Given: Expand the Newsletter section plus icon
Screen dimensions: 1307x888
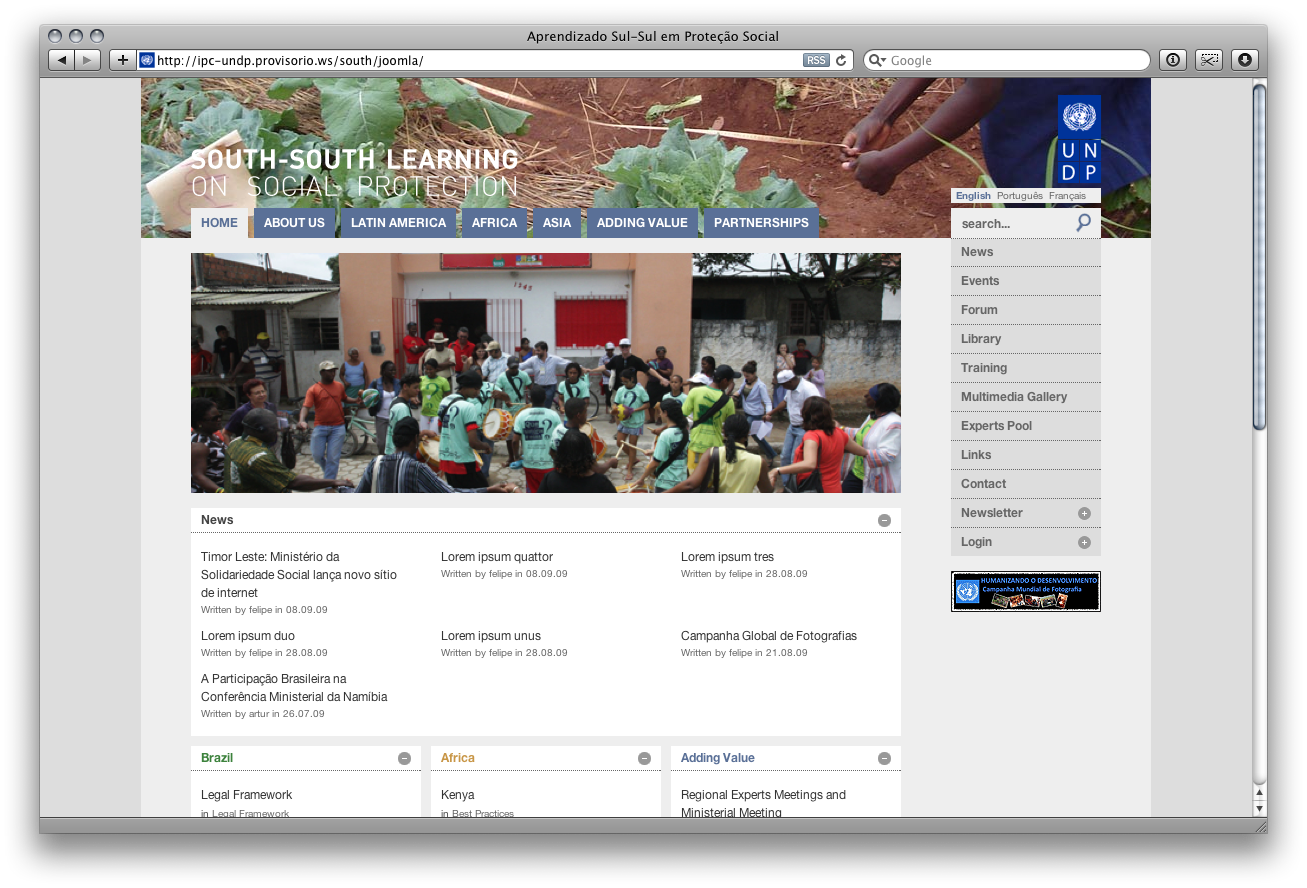Looking at the screenshot, I should point(1084,513).
